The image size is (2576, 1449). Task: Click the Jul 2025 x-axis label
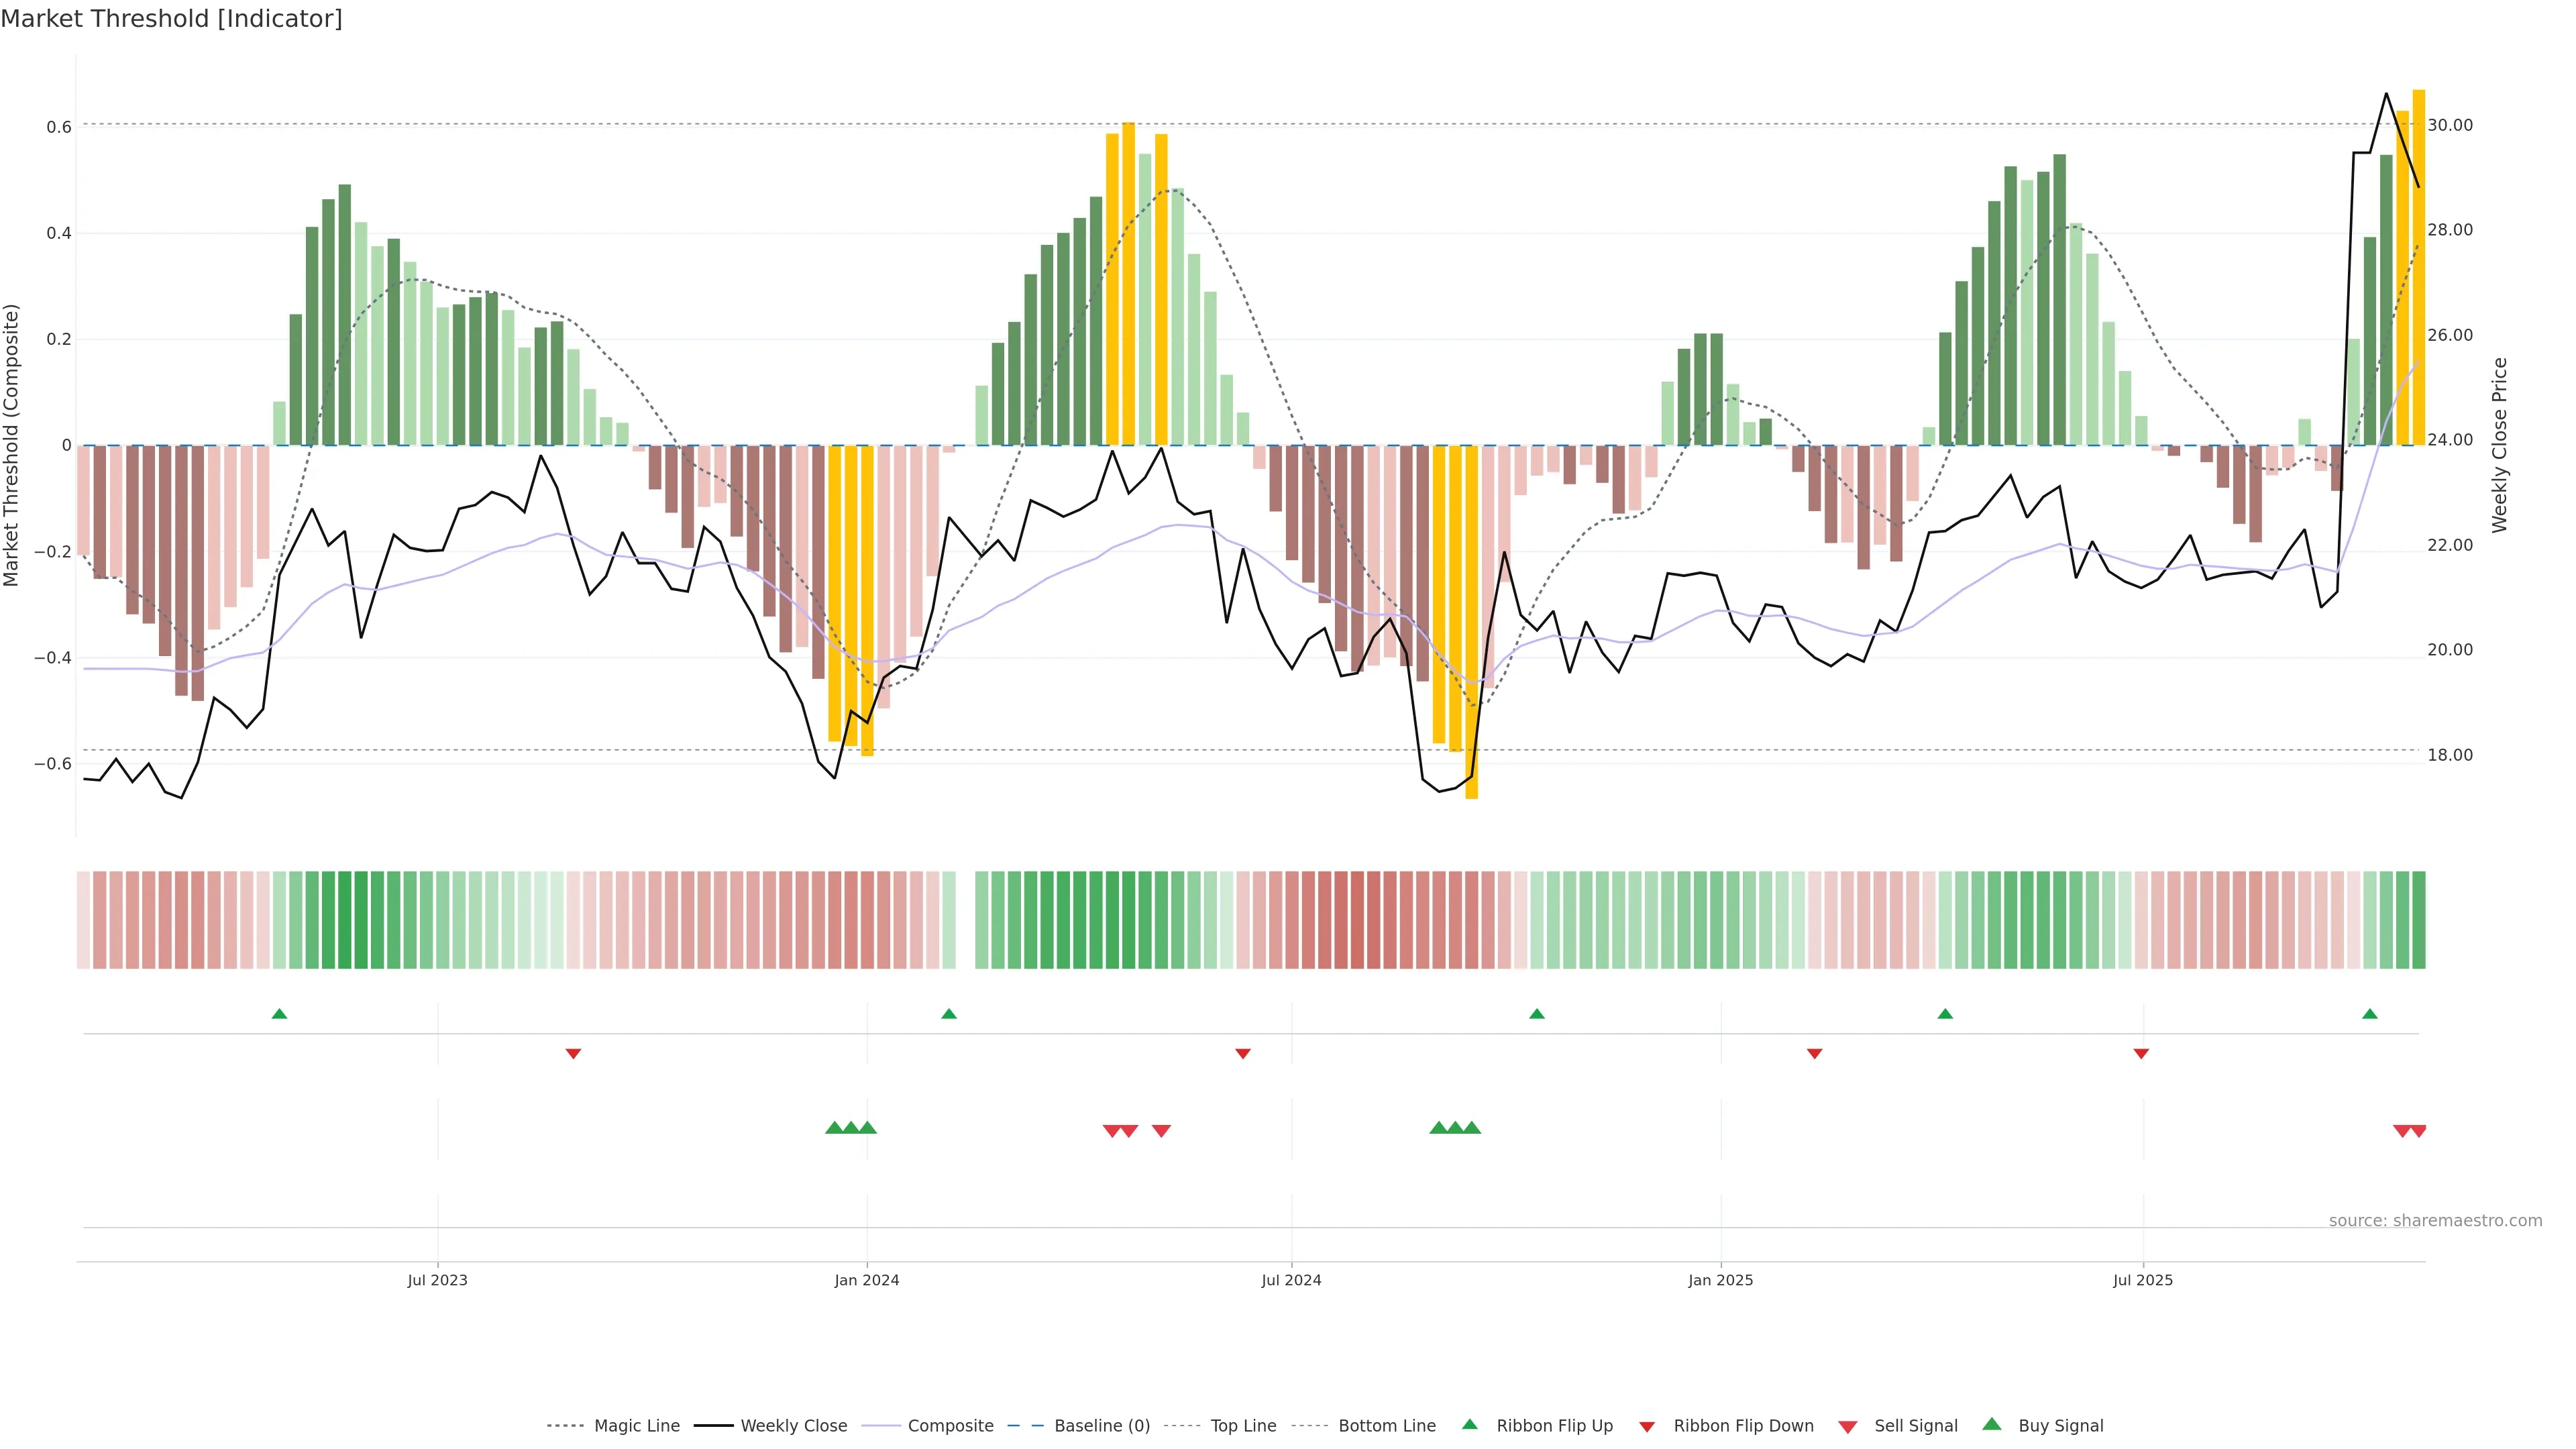tap(2142, 1280)
